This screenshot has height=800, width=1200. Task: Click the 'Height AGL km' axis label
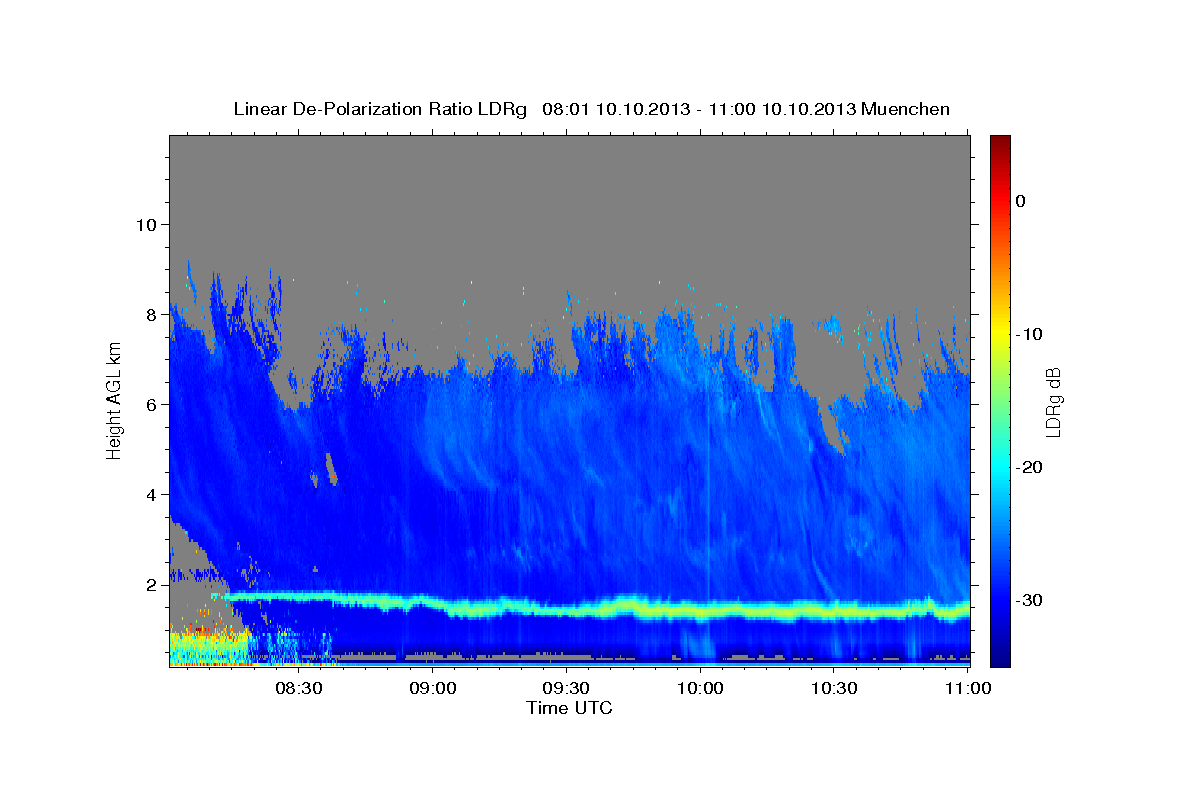coord(115,401)
